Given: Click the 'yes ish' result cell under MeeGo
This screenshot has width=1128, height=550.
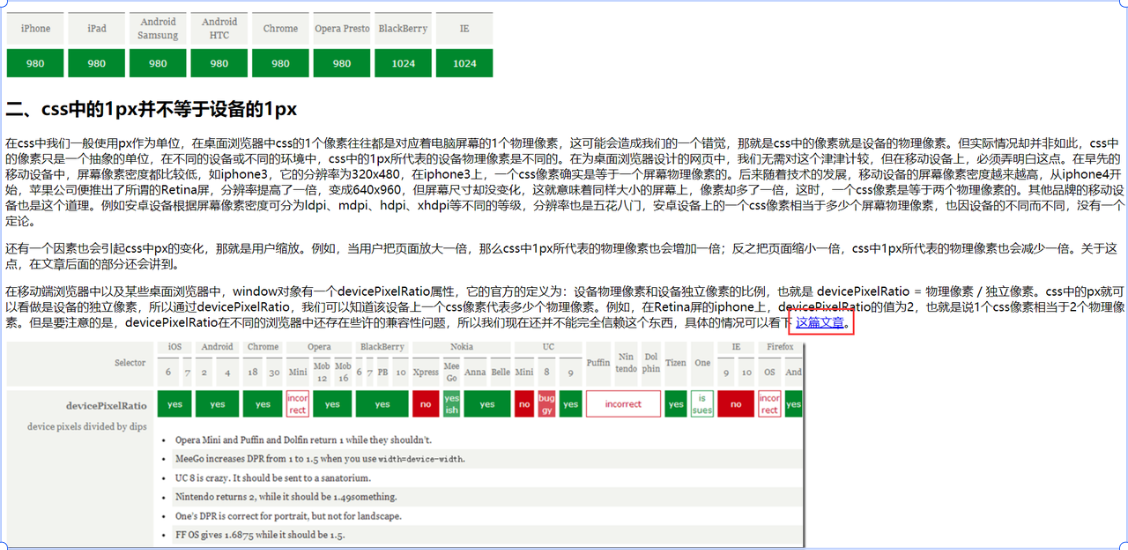Looking at the screenshot, I should pyautogui.click(x=452, y=404).
